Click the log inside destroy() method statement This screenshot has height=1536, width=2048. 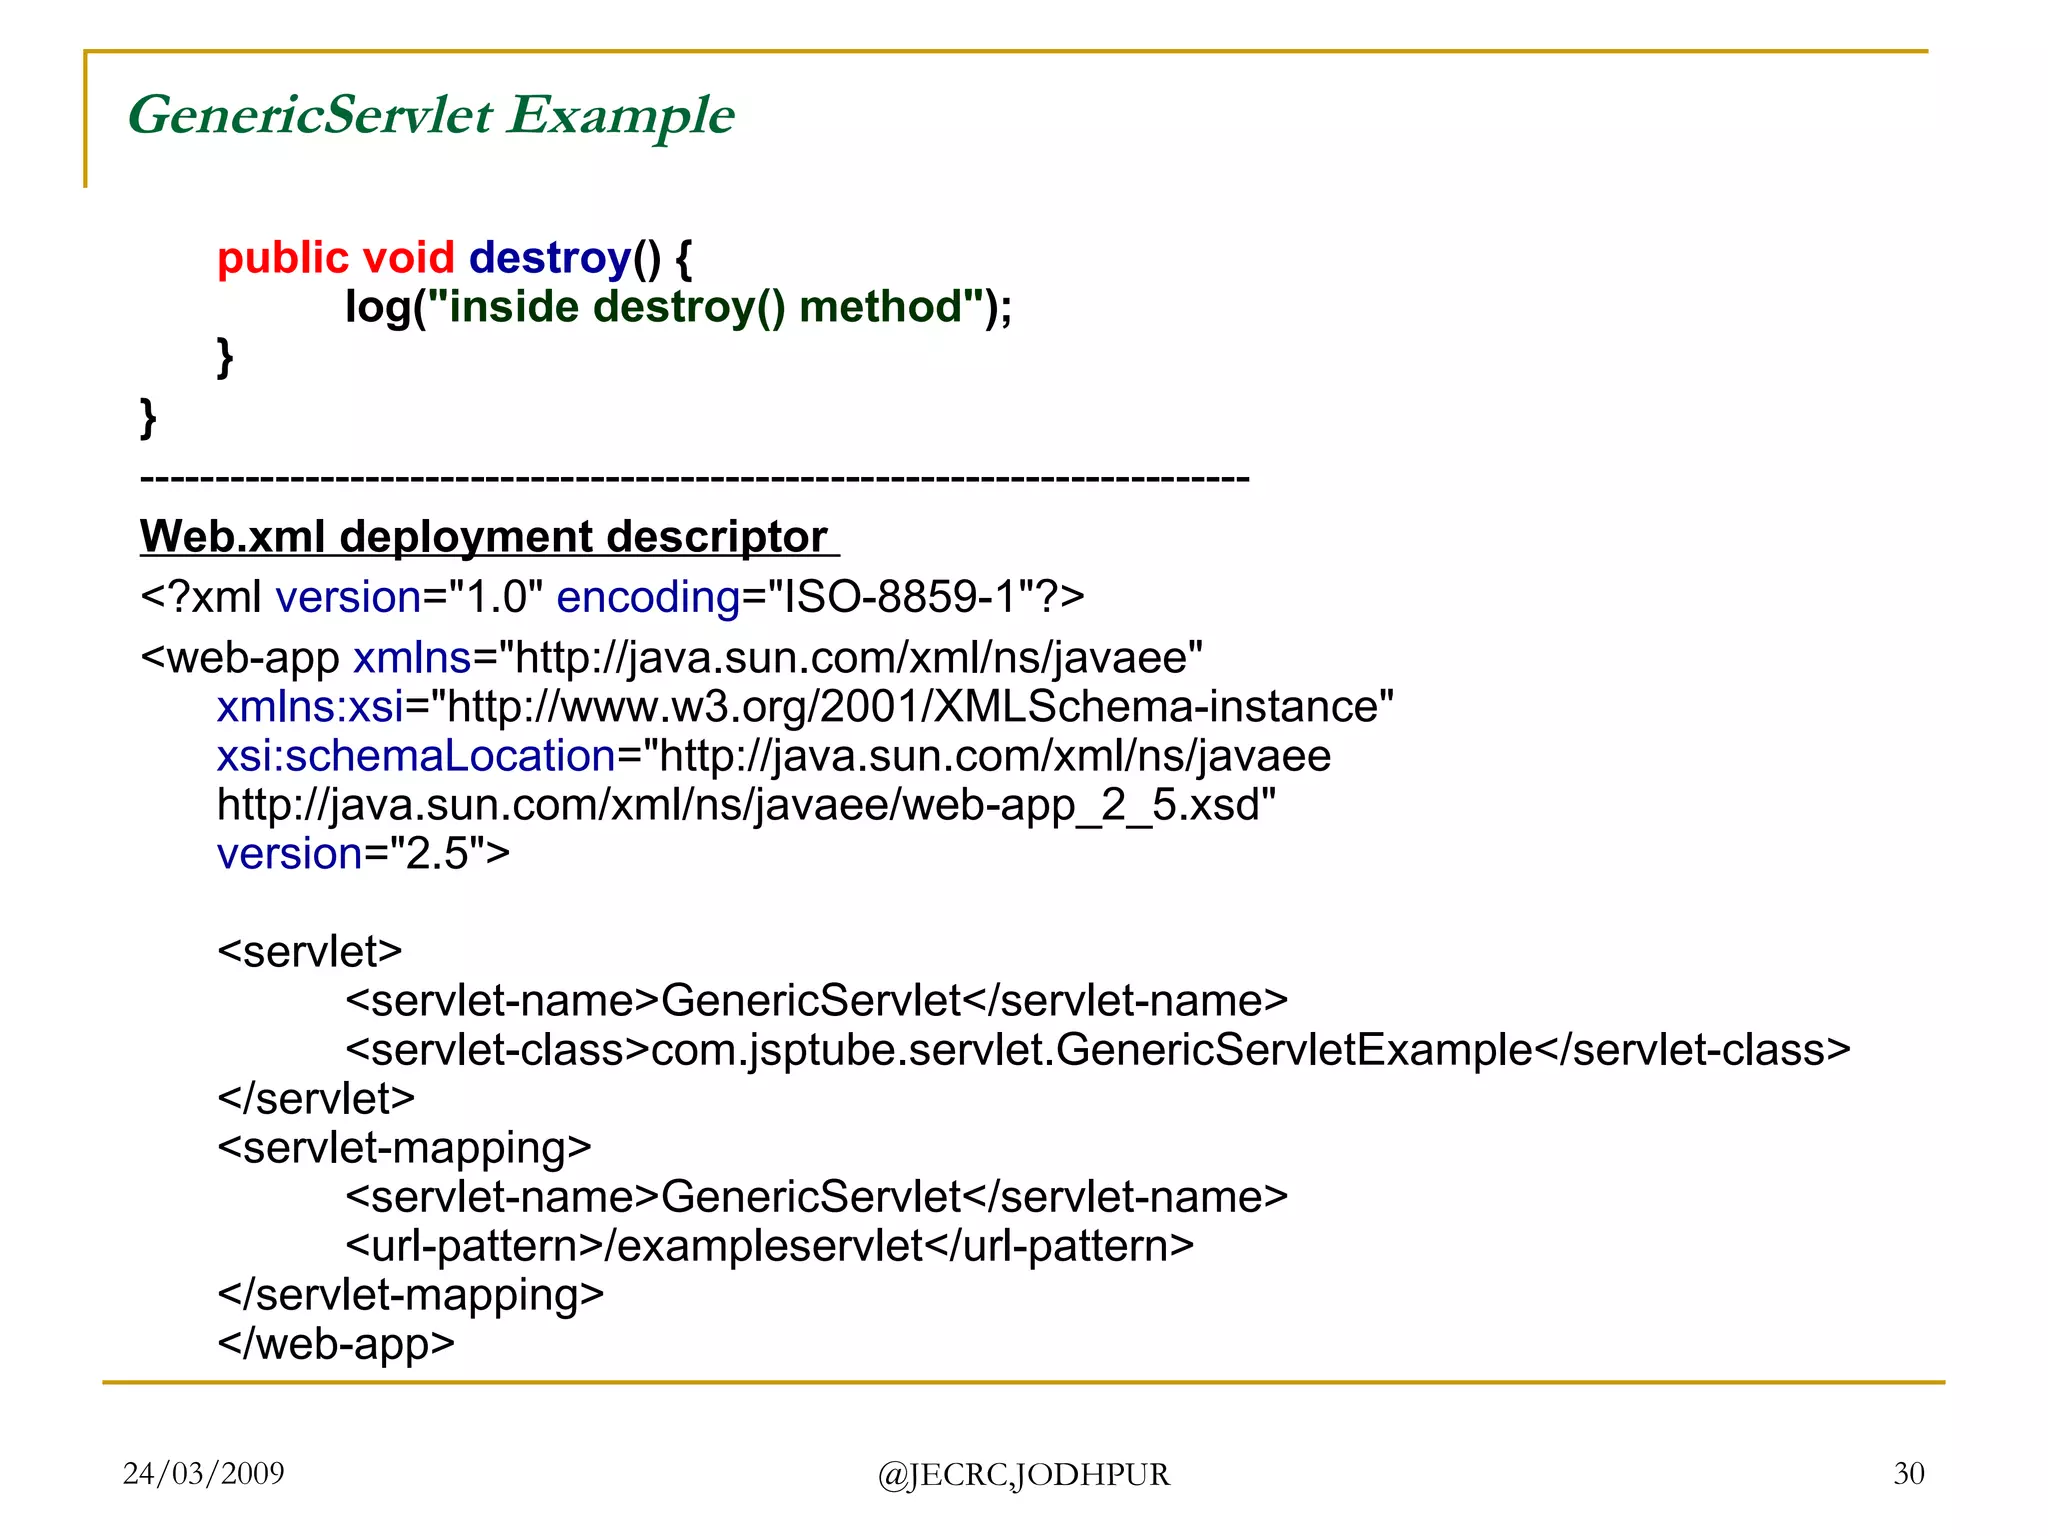pos(678,307)
